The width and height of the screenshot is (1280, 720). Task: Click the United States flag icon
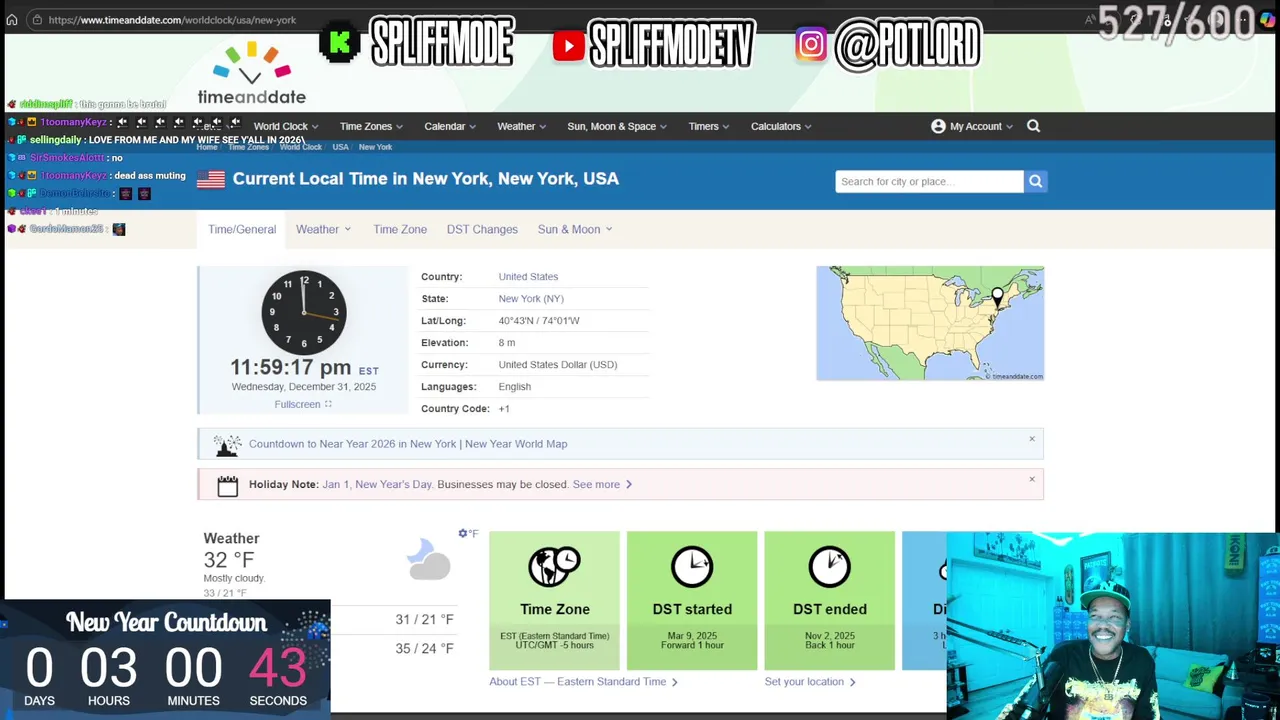211,179
